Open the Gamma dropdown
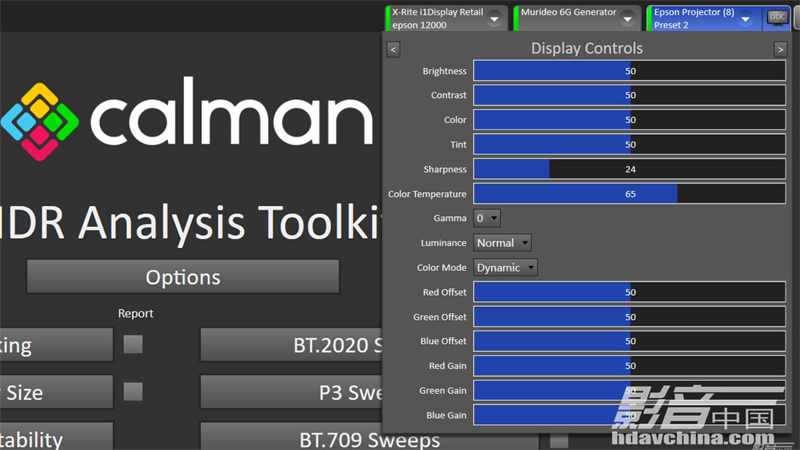 pos(487,218)
